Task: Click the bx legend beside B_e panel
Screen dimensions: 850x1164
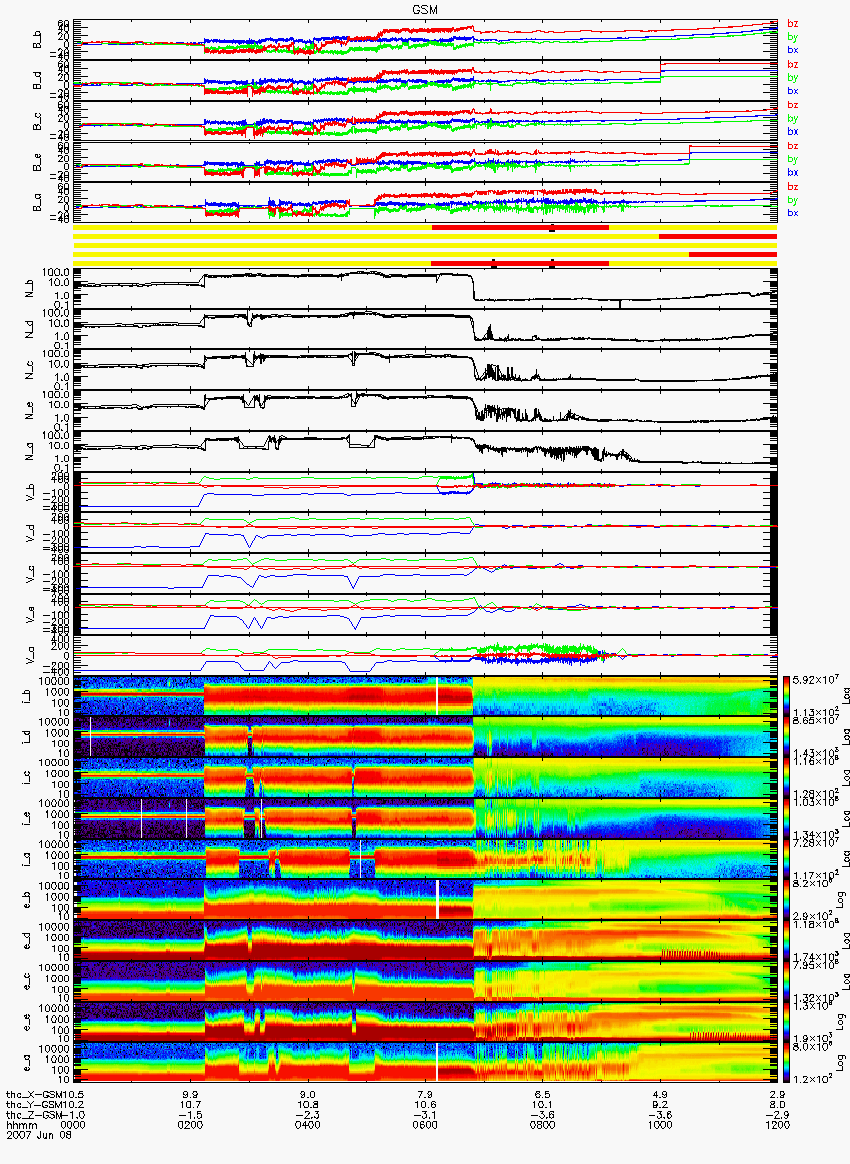Action: click(x=792, y=172)
